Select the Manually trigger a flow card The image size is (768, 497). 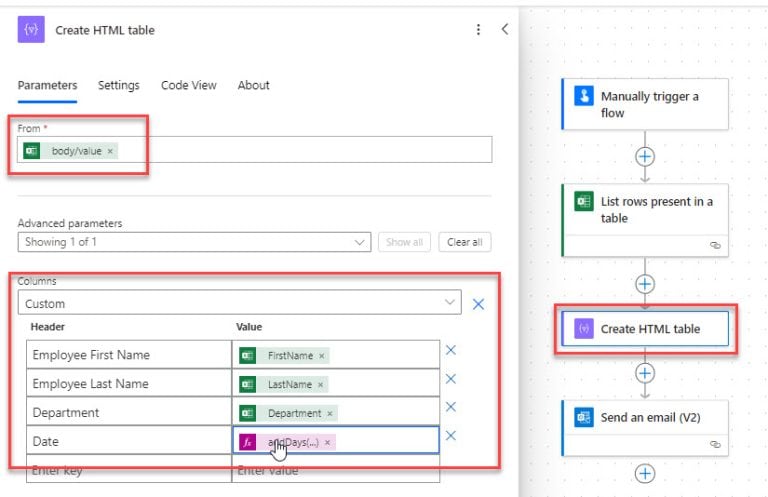[645, 104]
